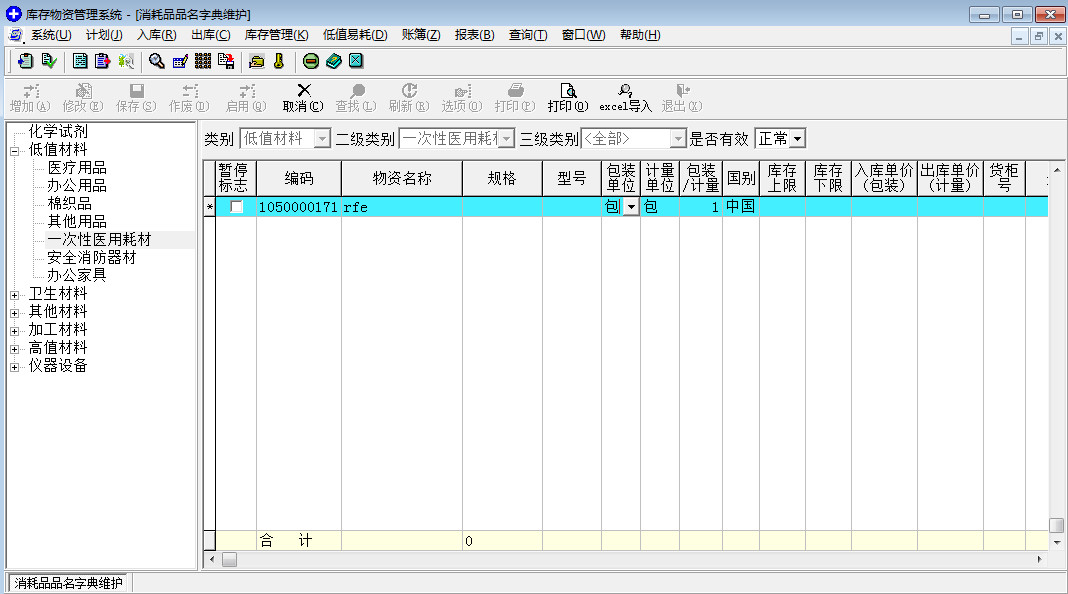The width and height of the screenshot is (1068, 594).
Task: Open the 报表(B) menu
Action: point(474,35)
